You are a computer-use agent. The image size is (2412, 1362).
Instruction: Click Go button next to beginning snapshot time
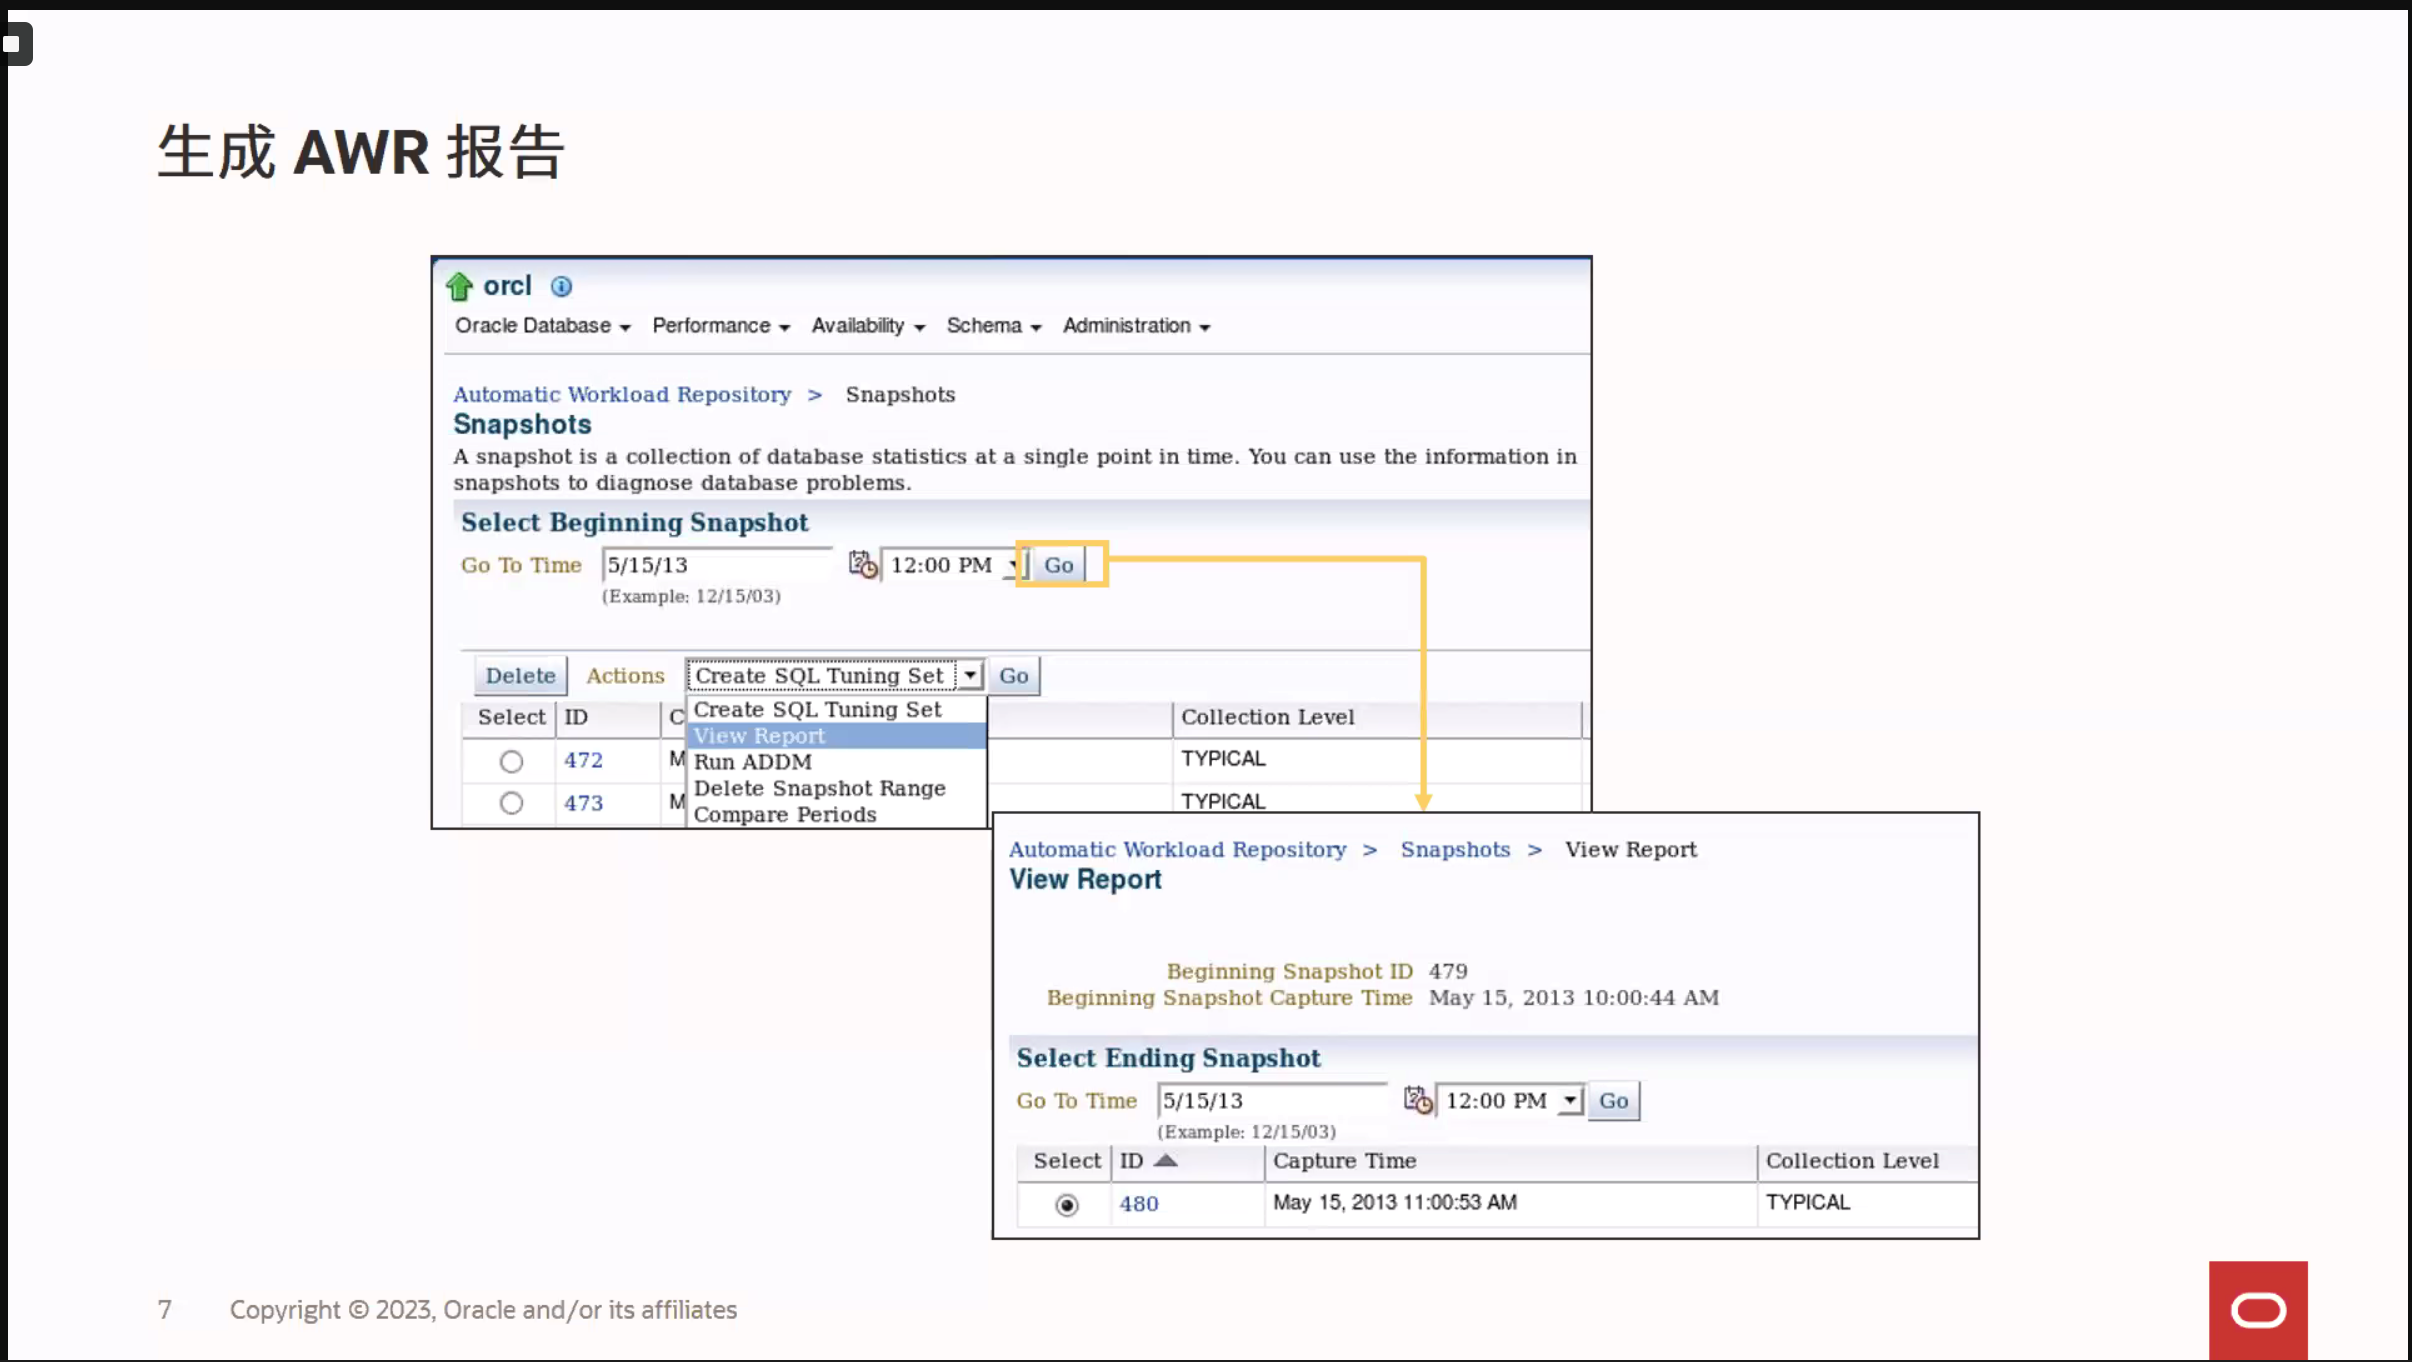[1058, 565]
